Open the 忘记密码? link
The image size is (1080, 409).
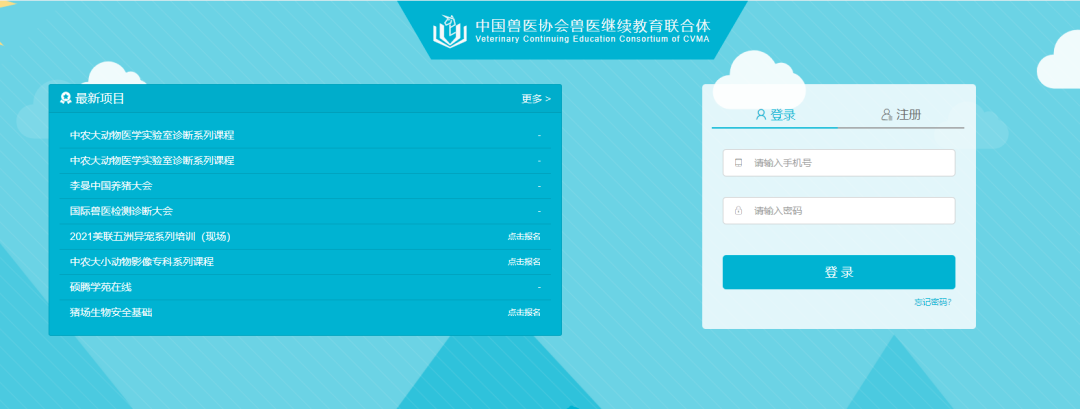pos(933,302)
